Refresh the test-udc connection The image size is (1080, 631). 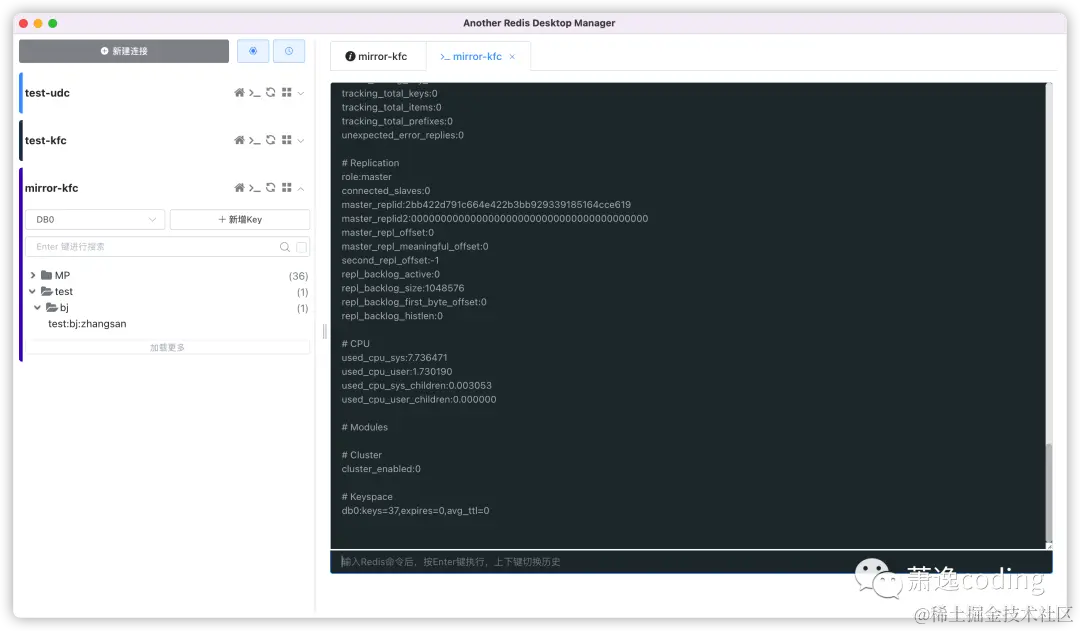[271, 92]
